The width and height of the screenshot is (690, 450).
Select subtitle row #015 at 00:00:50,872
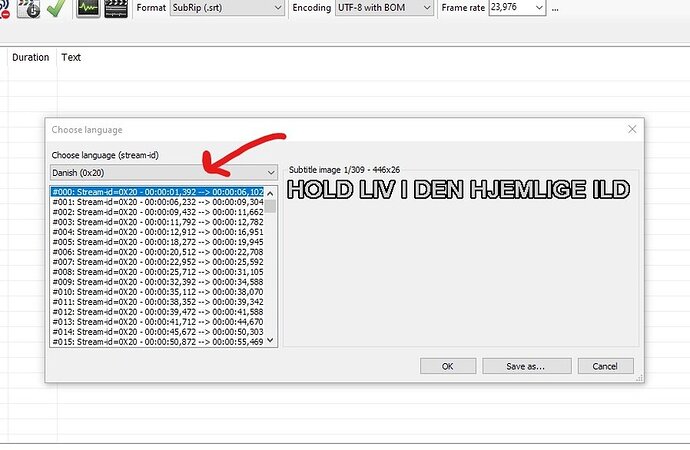(x=158, y=342)
